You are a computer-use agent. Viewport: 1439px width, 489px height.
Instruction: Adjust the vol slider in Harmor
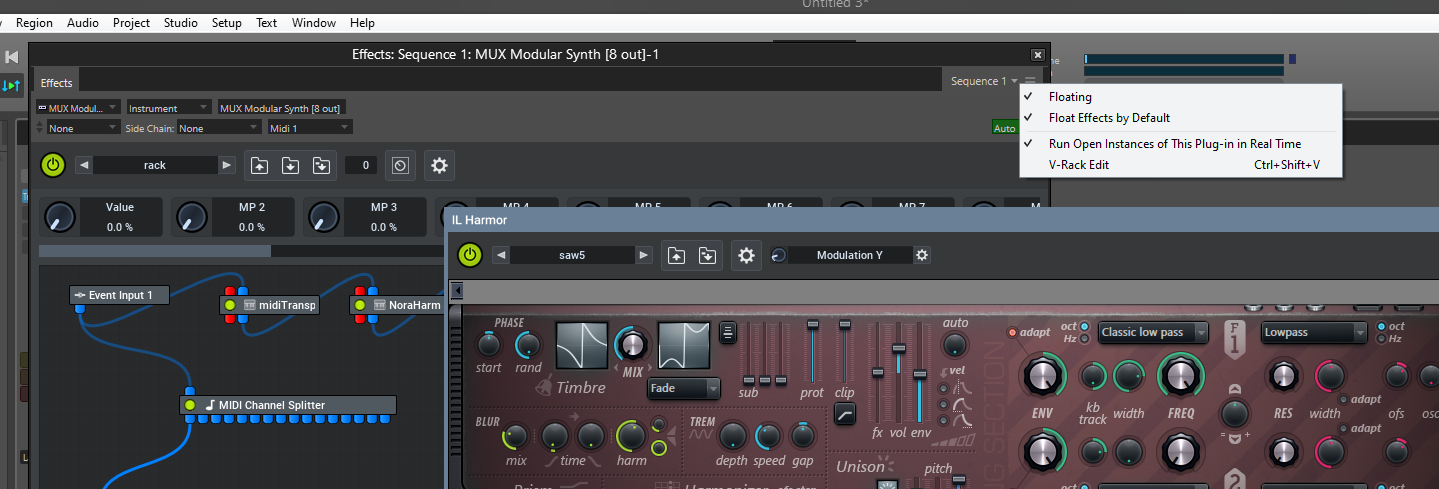tap(899, 348)
